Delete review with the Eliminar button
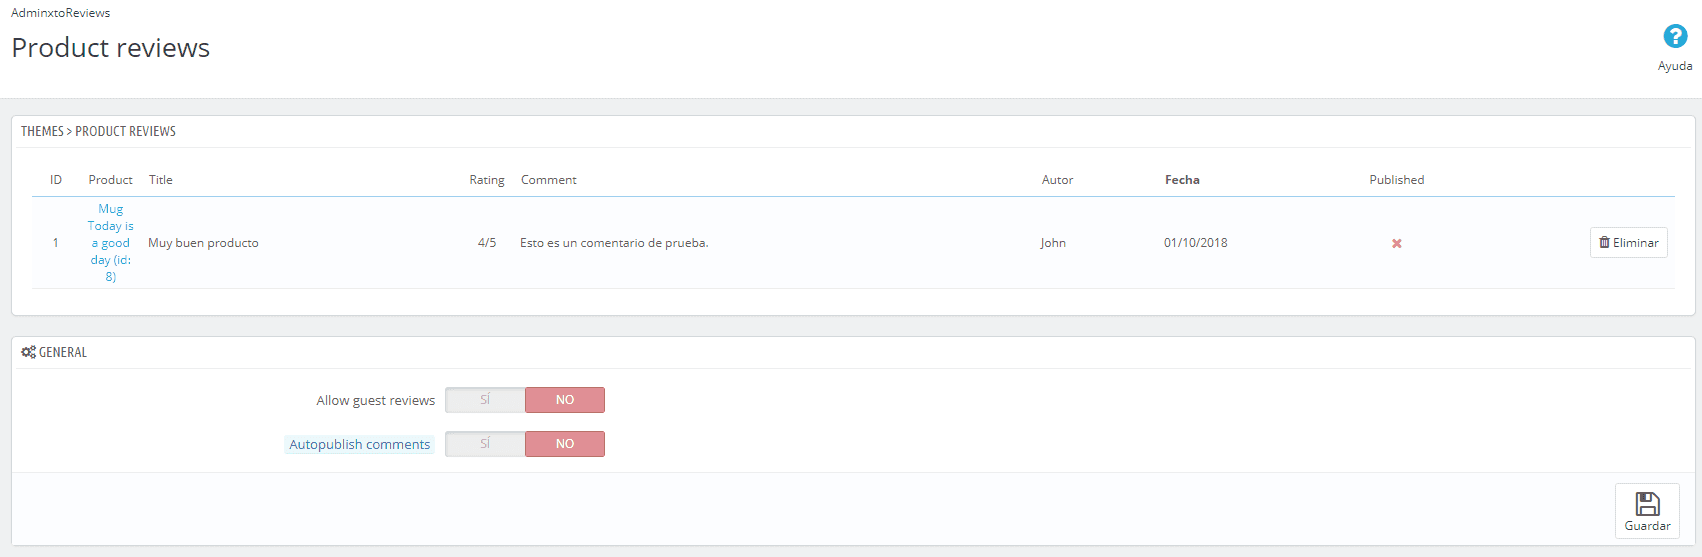Screen dimensions: 1702x557 point(1628,243)
